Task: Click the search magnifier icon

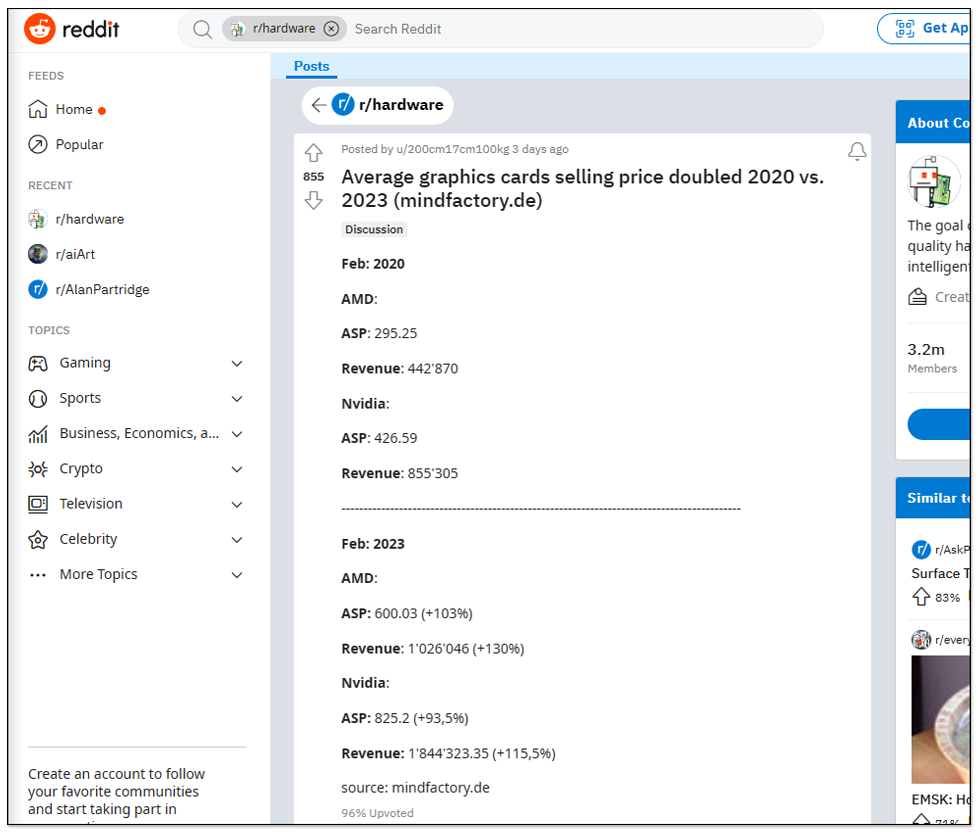Action: (202, 29)
